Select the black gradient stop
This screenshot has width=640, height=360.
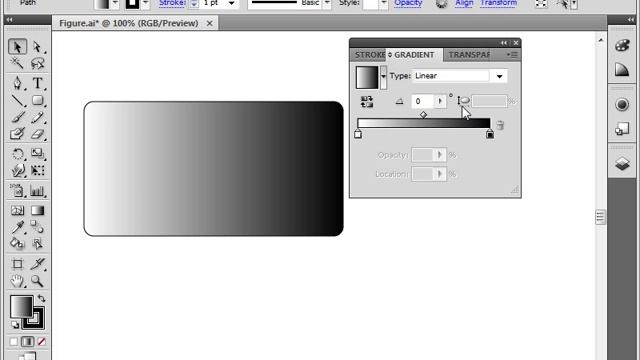(x=490, y=133)
